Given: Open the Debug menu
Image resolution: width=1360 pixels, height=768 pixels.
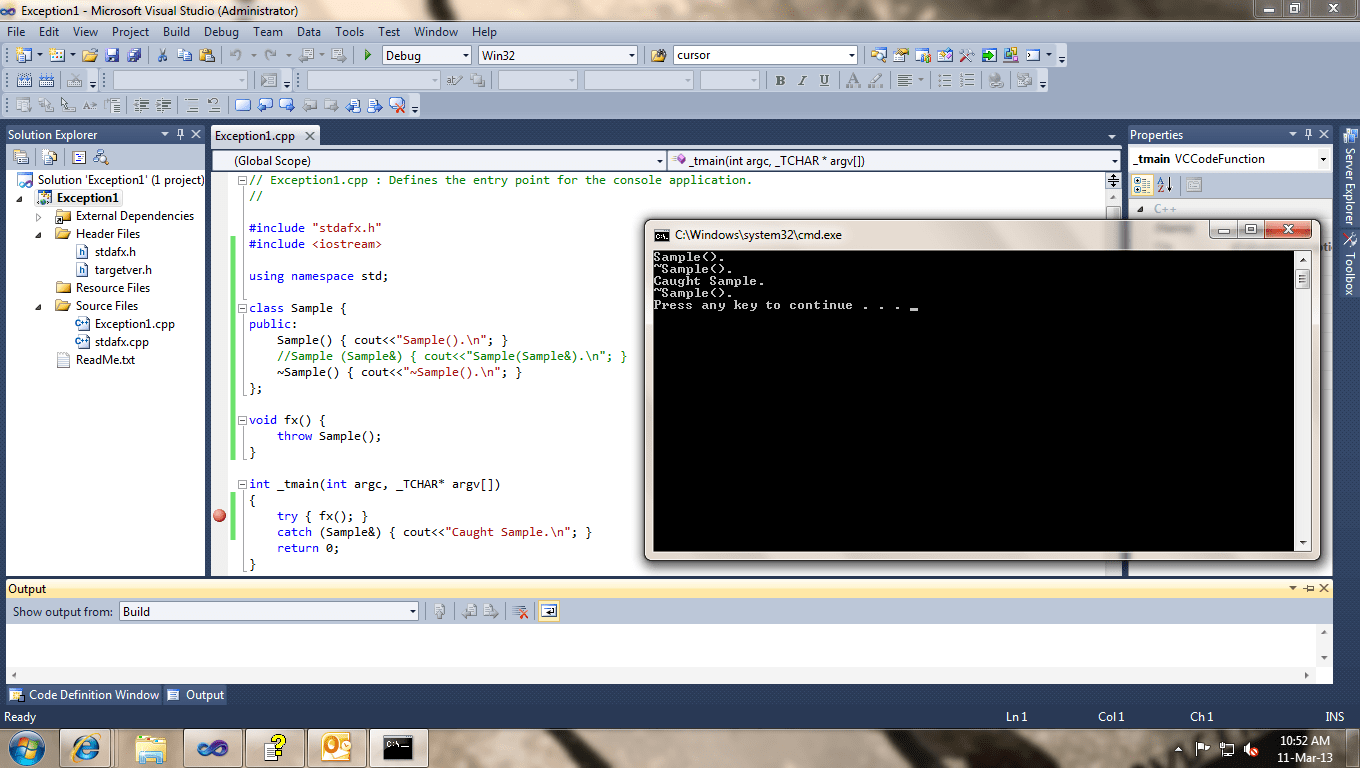Looking at the screenshot, I should click(221, 32).
